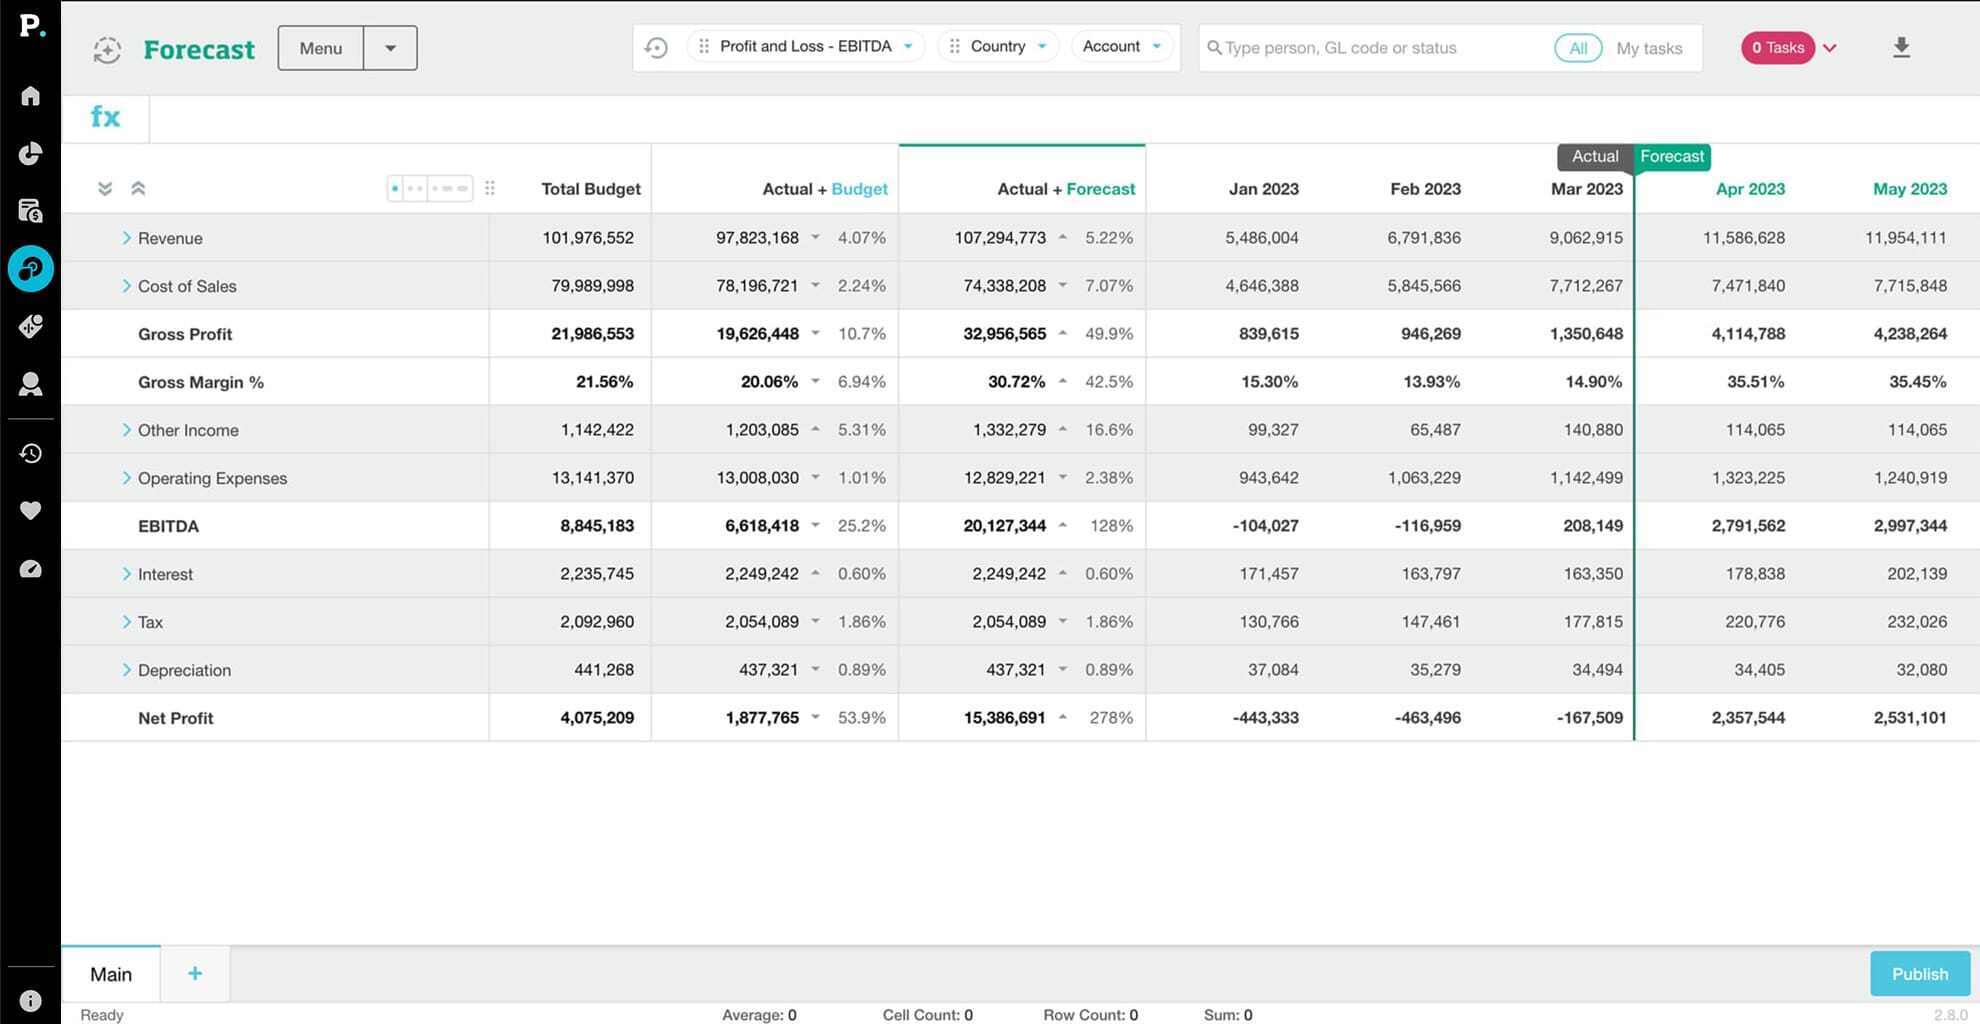Click the download icon at top right
This screenshot has width=1980, height=1024.
[x=1901, y=48]
